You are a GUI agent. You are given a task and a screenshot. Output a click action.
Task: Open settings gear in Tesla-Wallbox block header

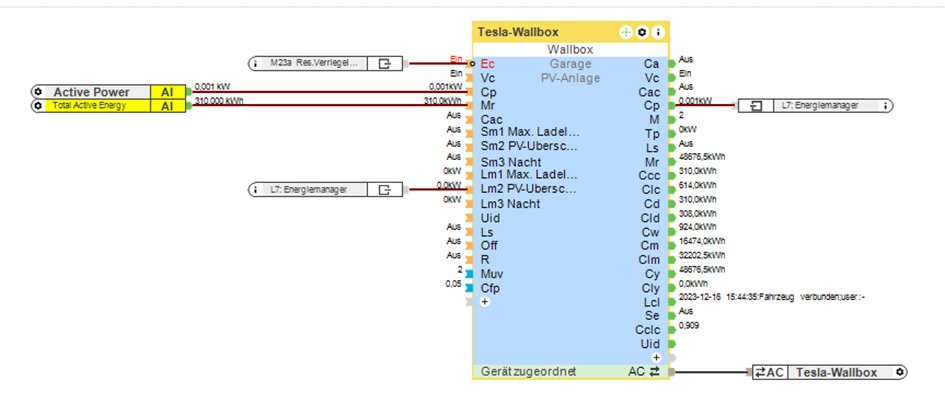coord(642,32)
